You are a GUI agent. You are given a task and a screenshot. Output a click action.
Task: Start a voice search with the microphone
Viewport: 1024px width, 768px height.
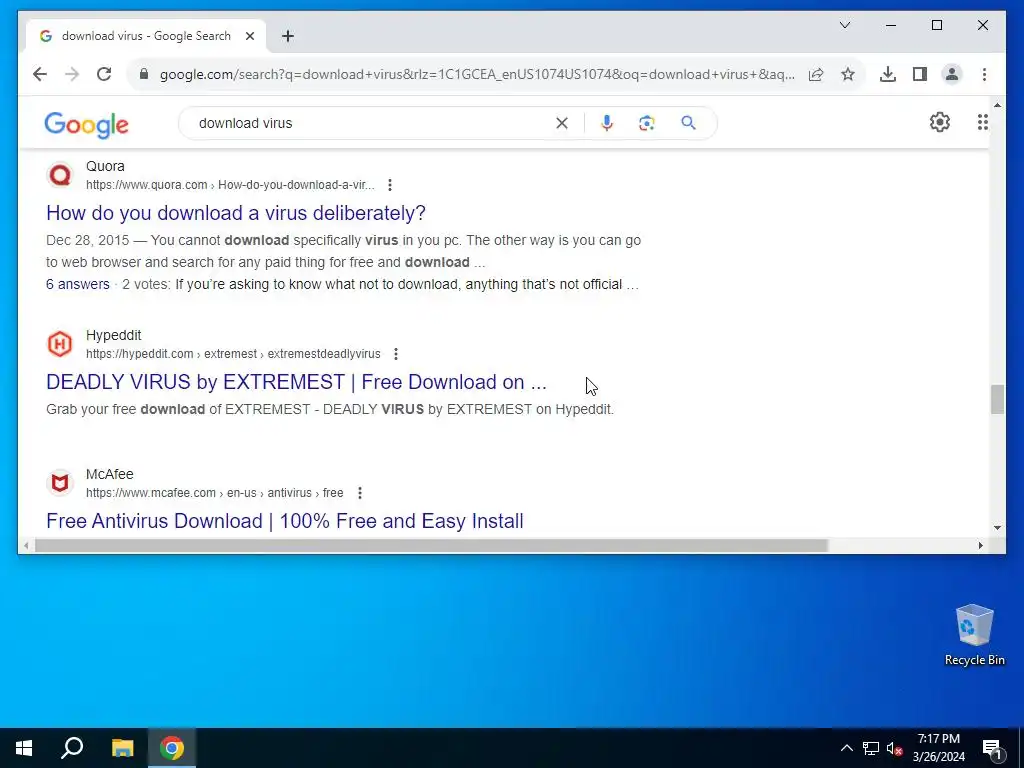tap(607, 123)
